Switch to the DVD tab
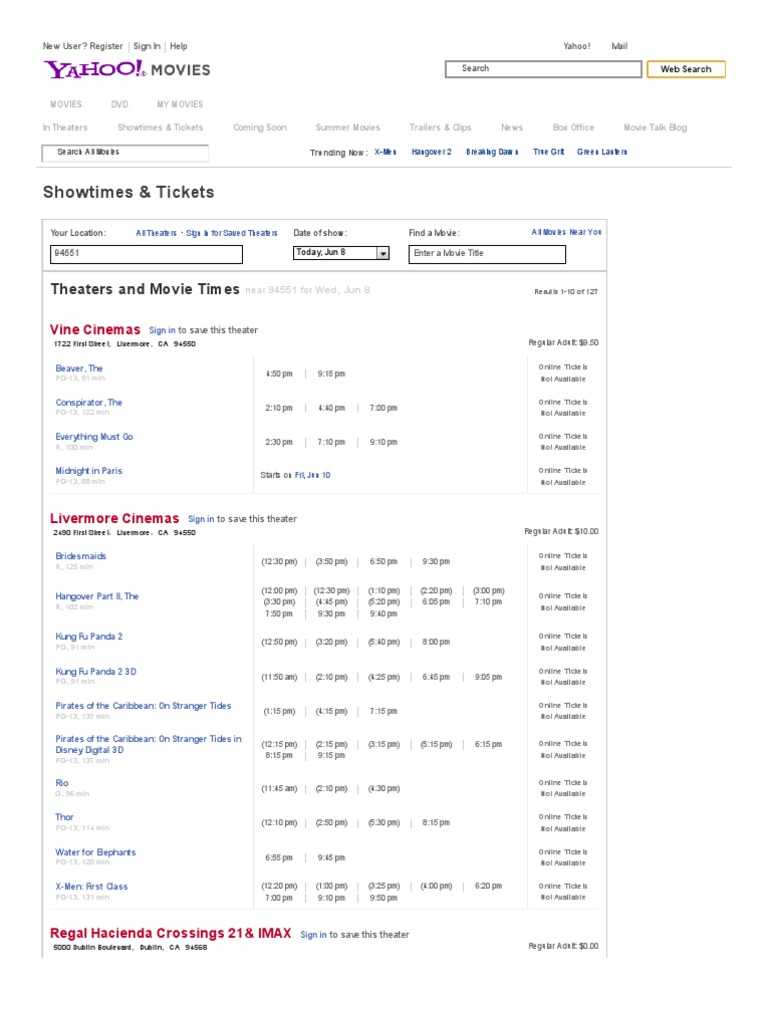The height and width of the screenshot is (1024, 768). click(x=120, y=104)
